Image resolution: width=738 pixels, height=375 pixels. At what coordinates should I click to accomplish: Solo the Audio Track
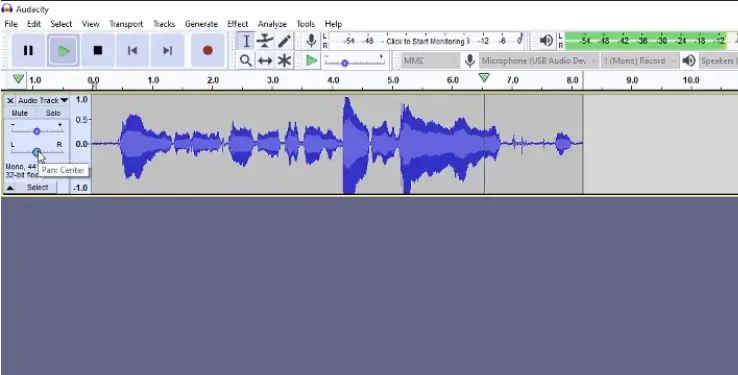click(53, 113)
